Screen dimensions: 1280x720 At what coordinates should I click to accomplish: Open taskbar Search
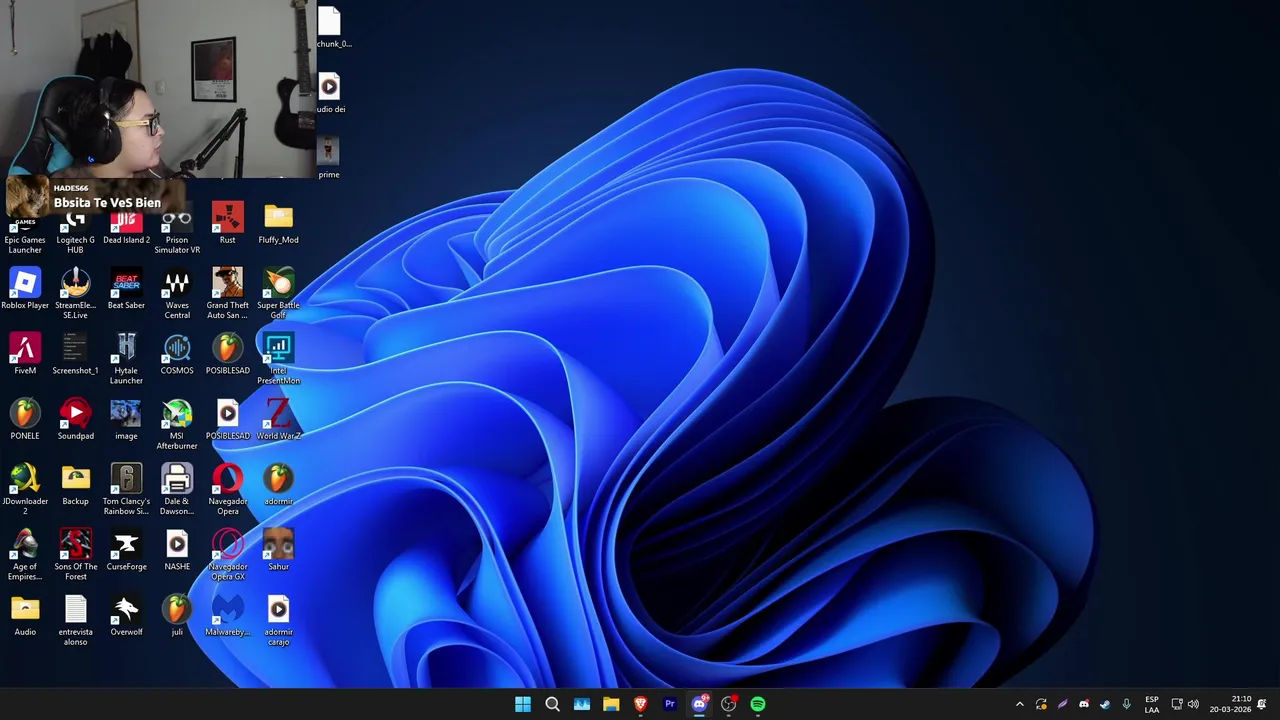[x=552, y=704]
